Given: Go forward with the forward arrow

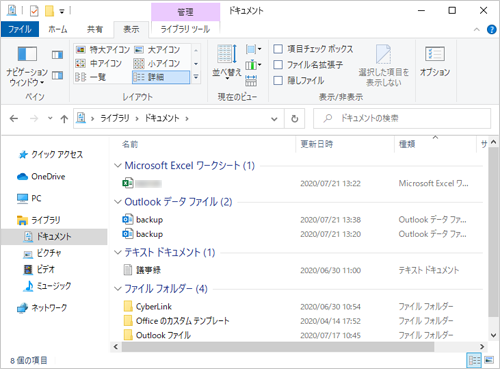Looking at the screenshot, I should point(34,118).
